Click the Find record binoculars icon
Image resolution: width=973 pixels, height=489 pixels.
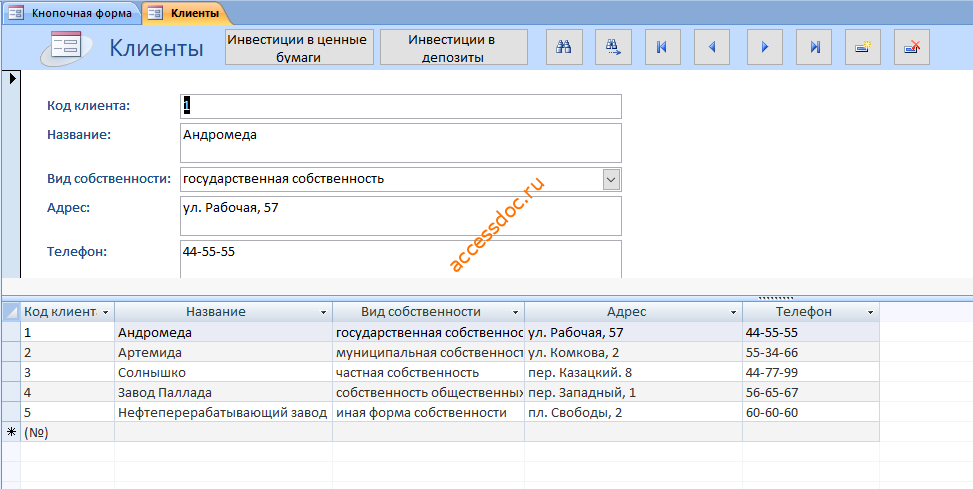pos(564,47)
